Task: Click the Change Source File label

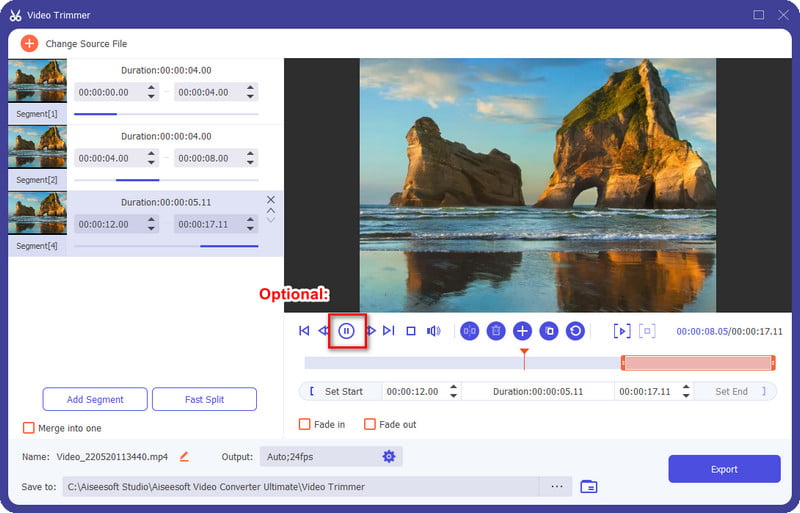Action: point(86,44)
